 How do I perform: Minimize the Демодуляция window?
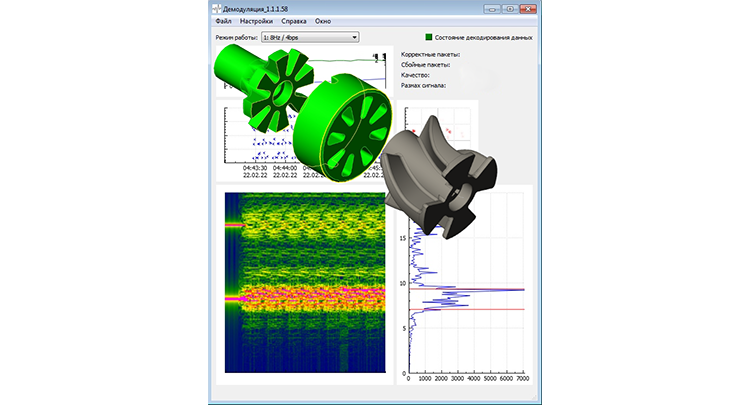pyautogui.click(x=489, y=8)
